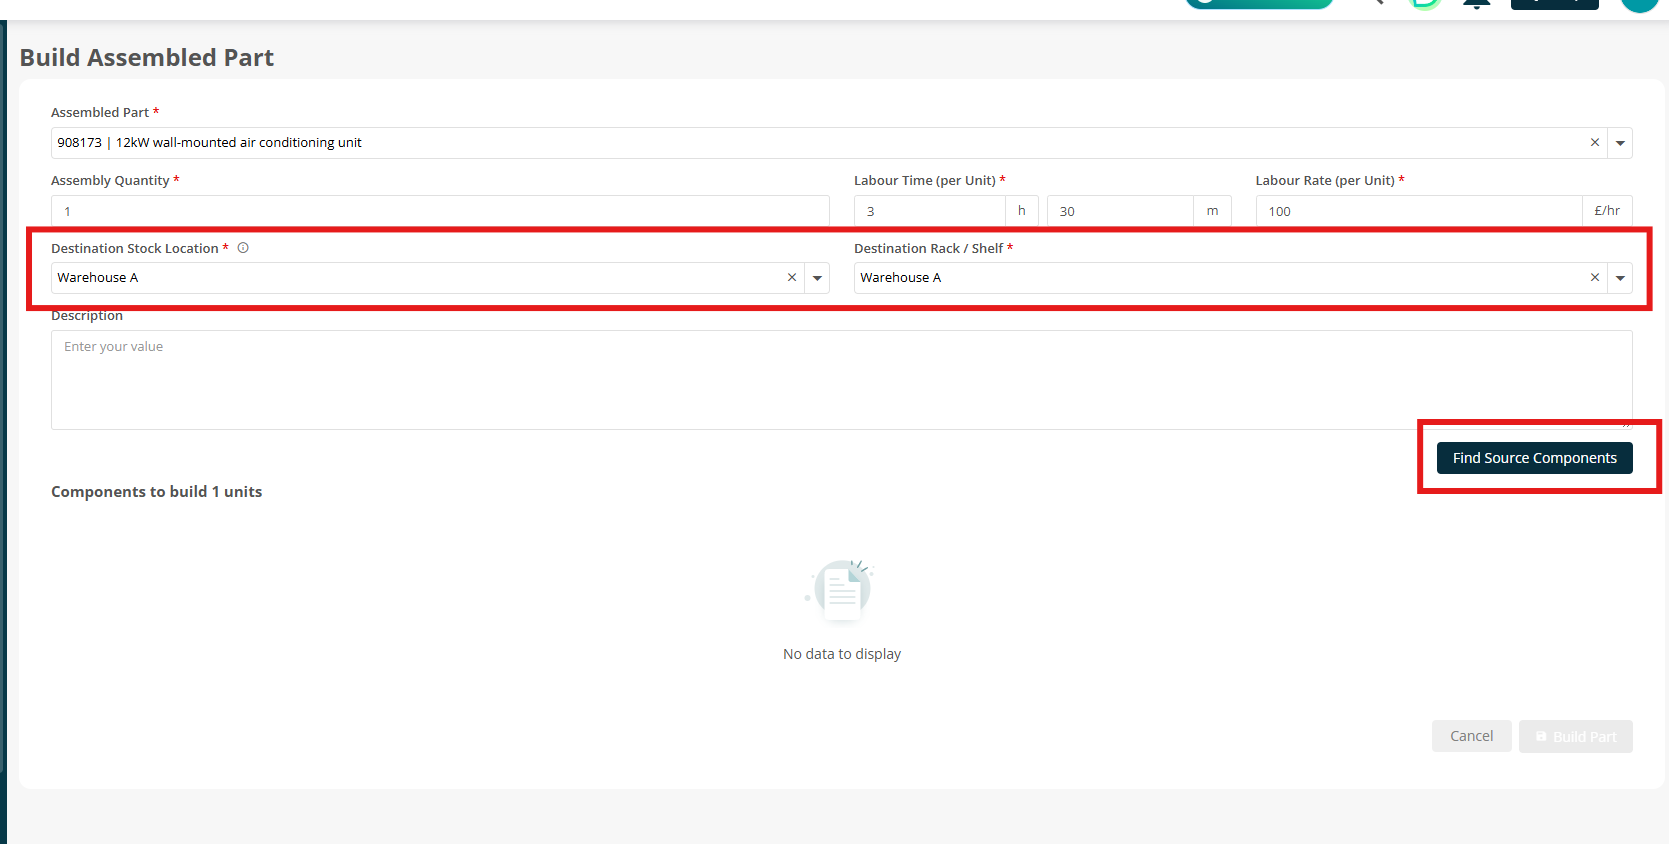Click the Build Part button
1669x844 pixels.
coord(1575,736)
